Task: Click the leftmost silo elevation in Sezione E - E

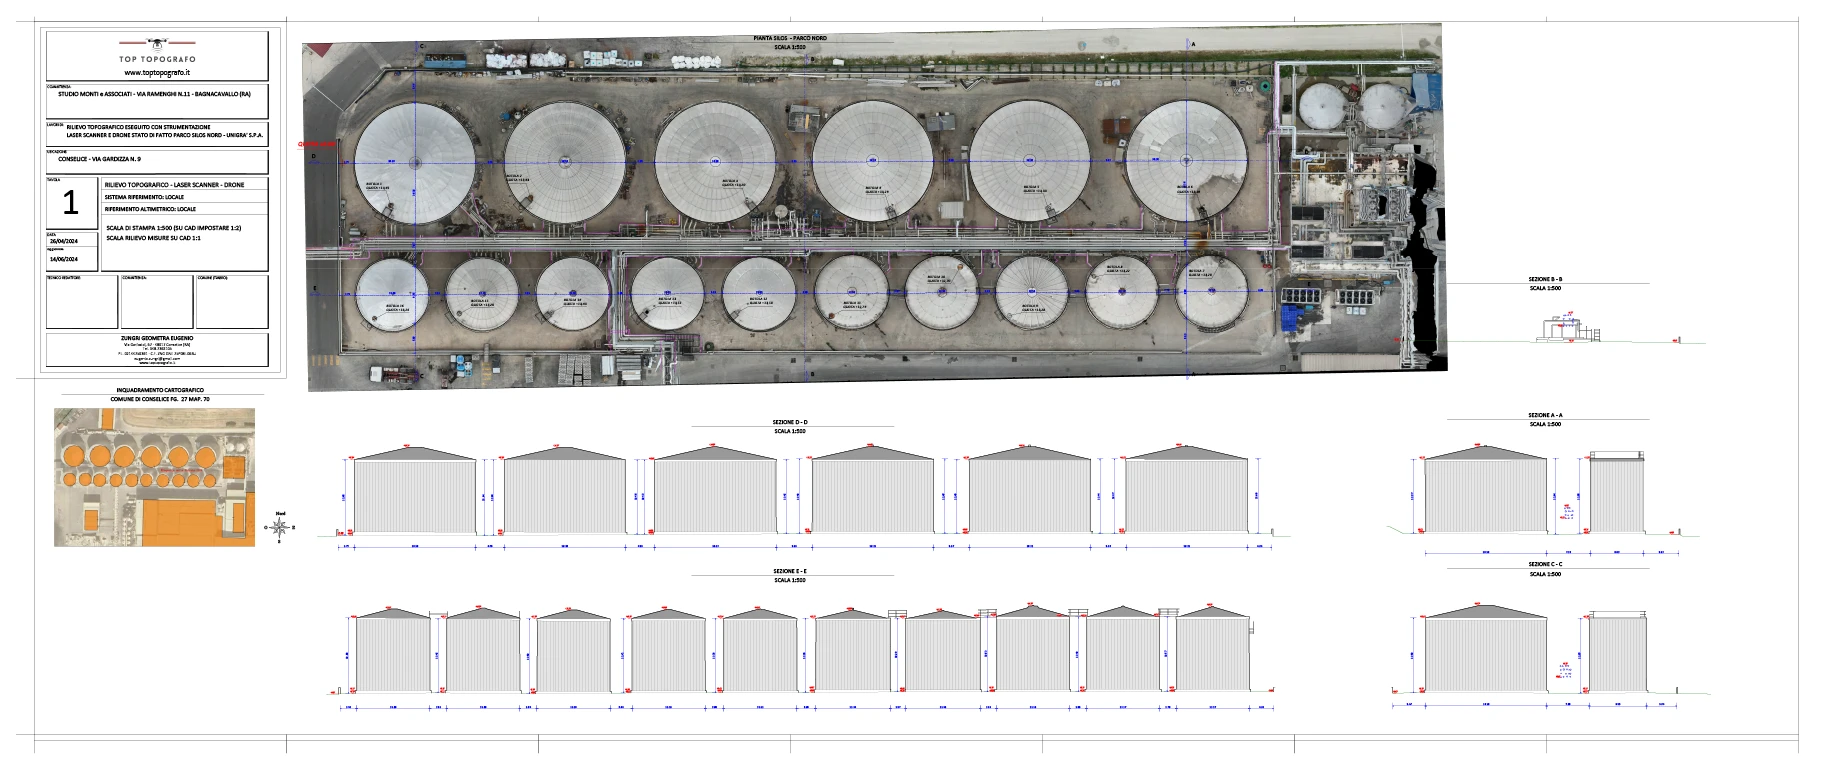Action: coord(394,648)
